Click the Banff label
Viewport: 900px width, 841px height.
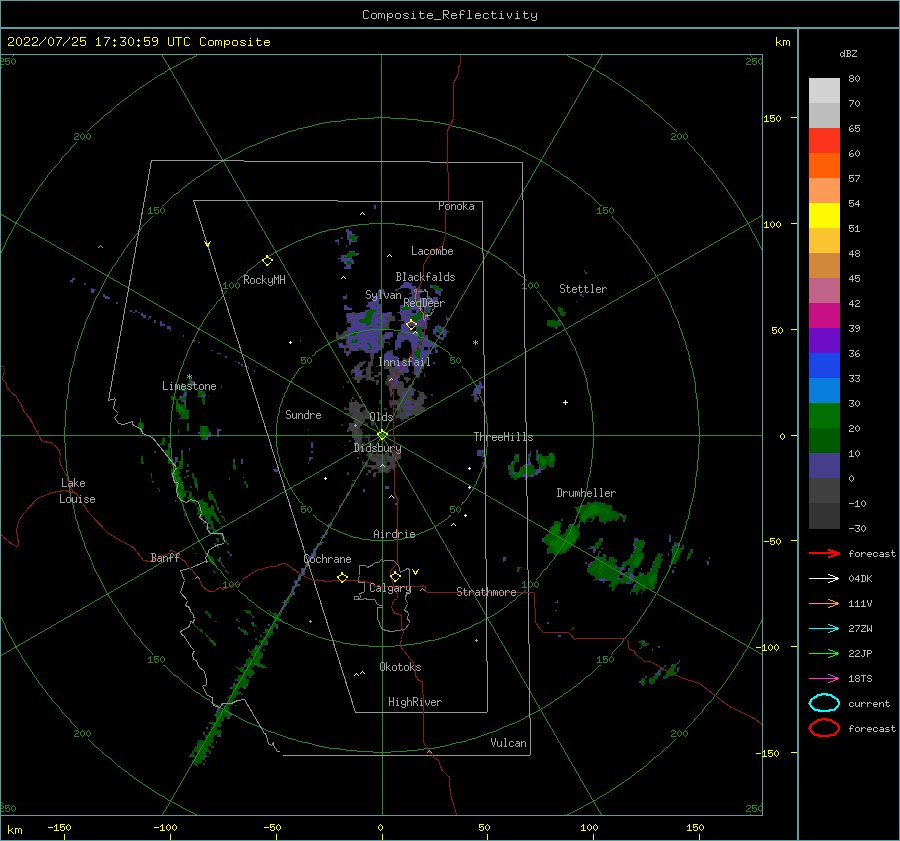165,557
